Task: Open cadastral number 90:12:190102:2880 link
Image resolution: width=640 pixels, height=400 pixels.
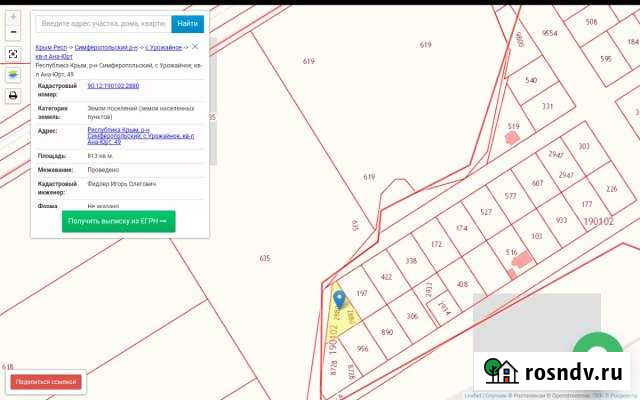Action: tap(121, 87)
